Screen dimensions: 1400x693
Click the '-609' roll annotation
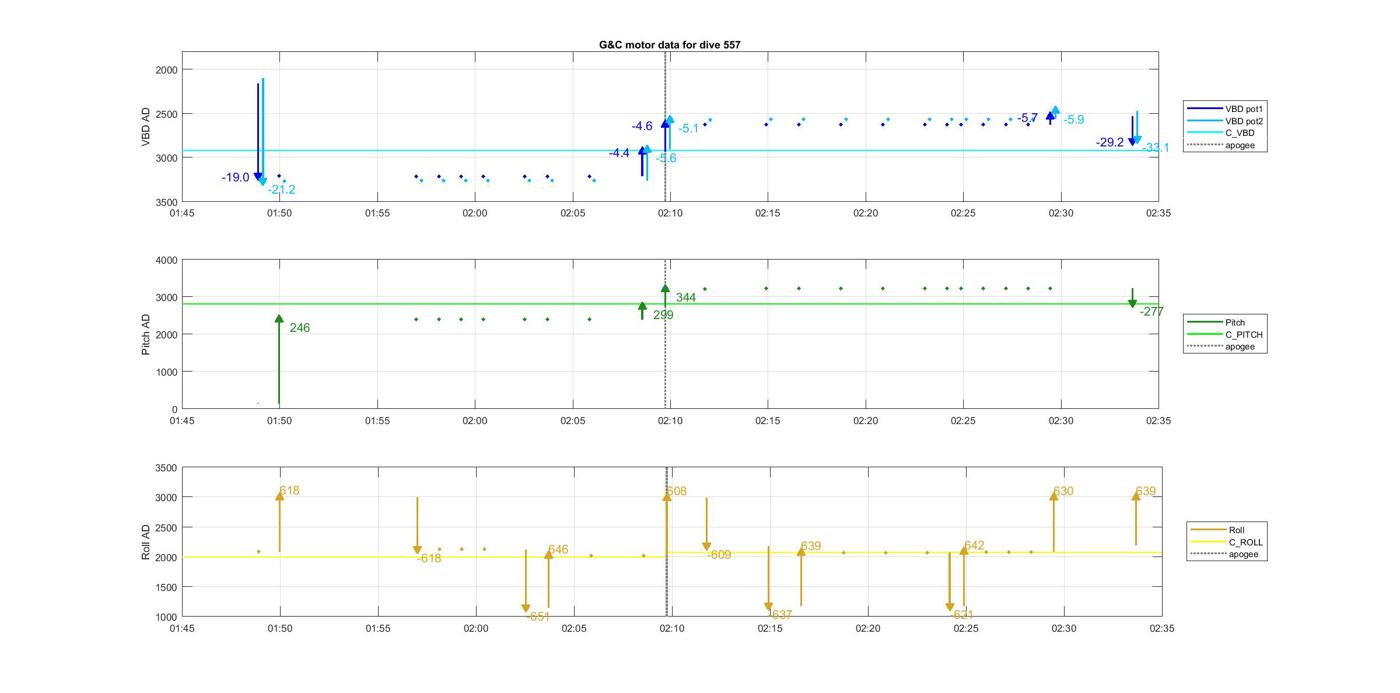click(x=719, y=554)
